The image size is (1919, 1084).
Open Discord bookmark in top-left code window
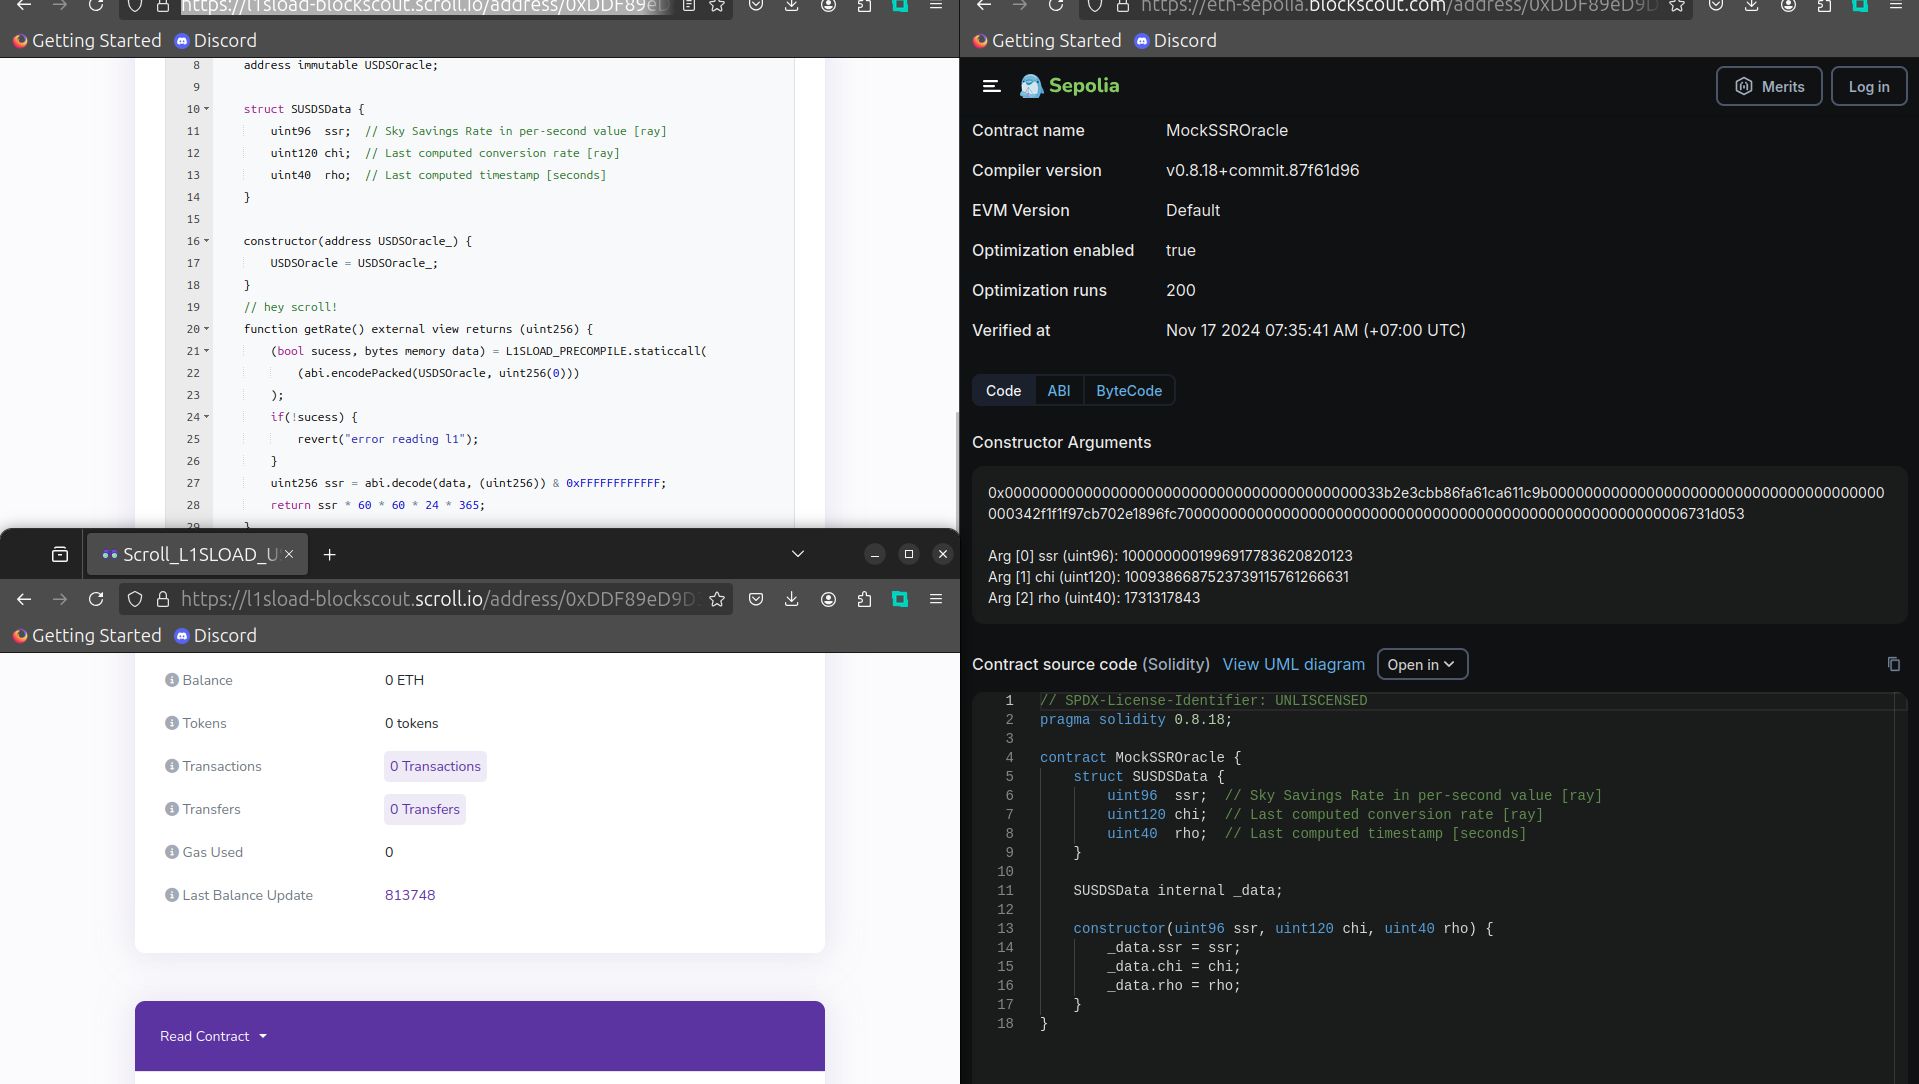coord(215,41)
